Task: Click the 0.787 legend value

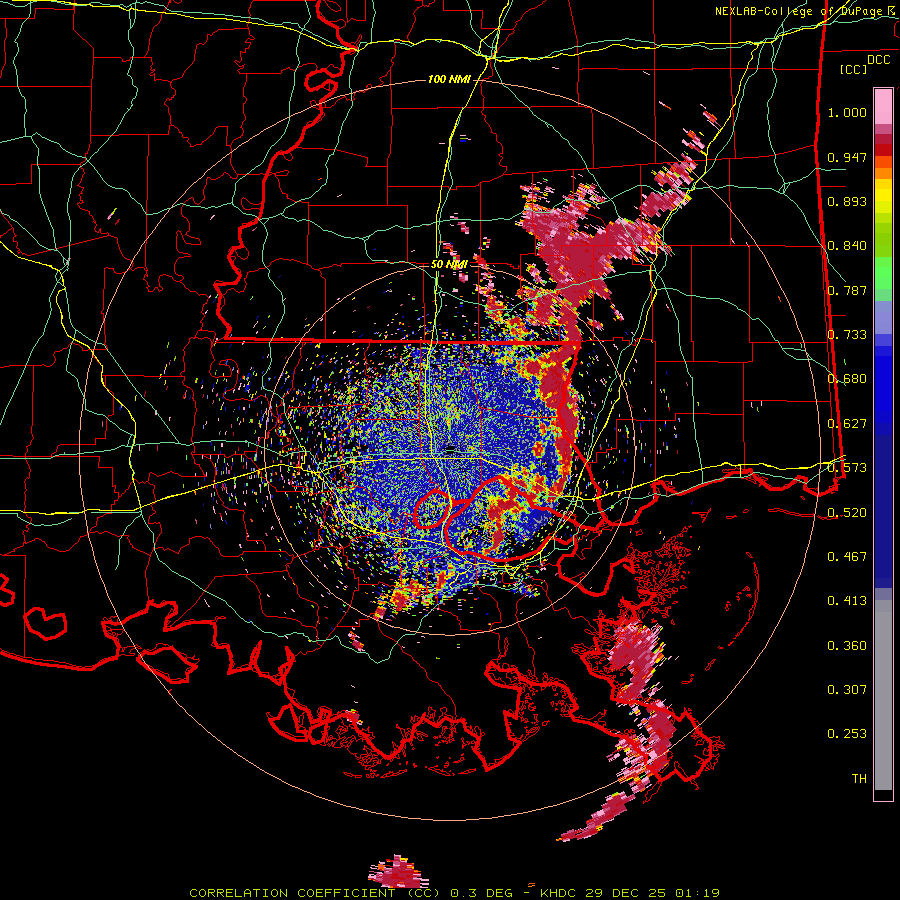Action: point(847,290)
